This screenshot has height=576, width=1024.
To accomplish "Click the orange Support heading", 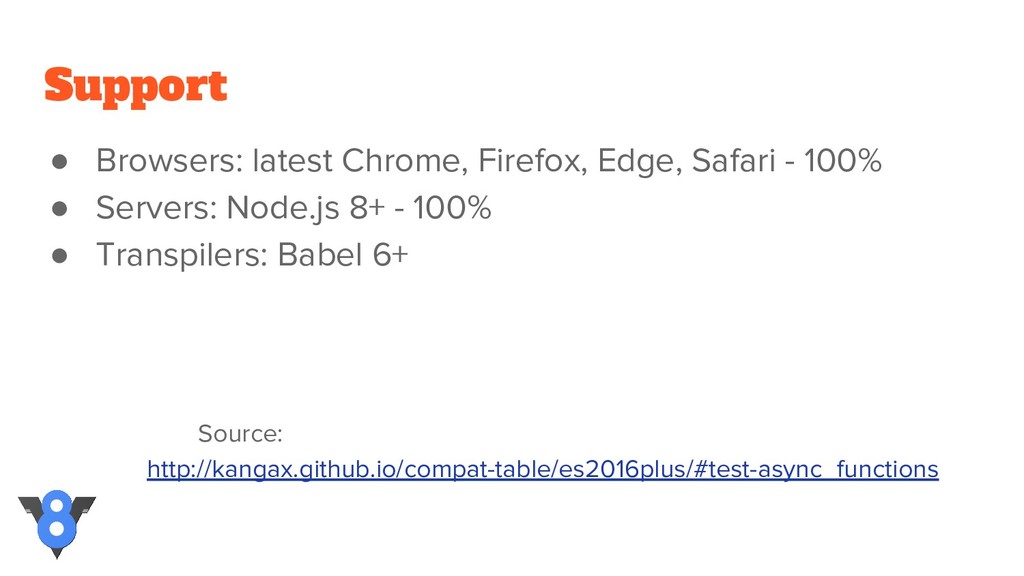I will [x=136, y=87].
